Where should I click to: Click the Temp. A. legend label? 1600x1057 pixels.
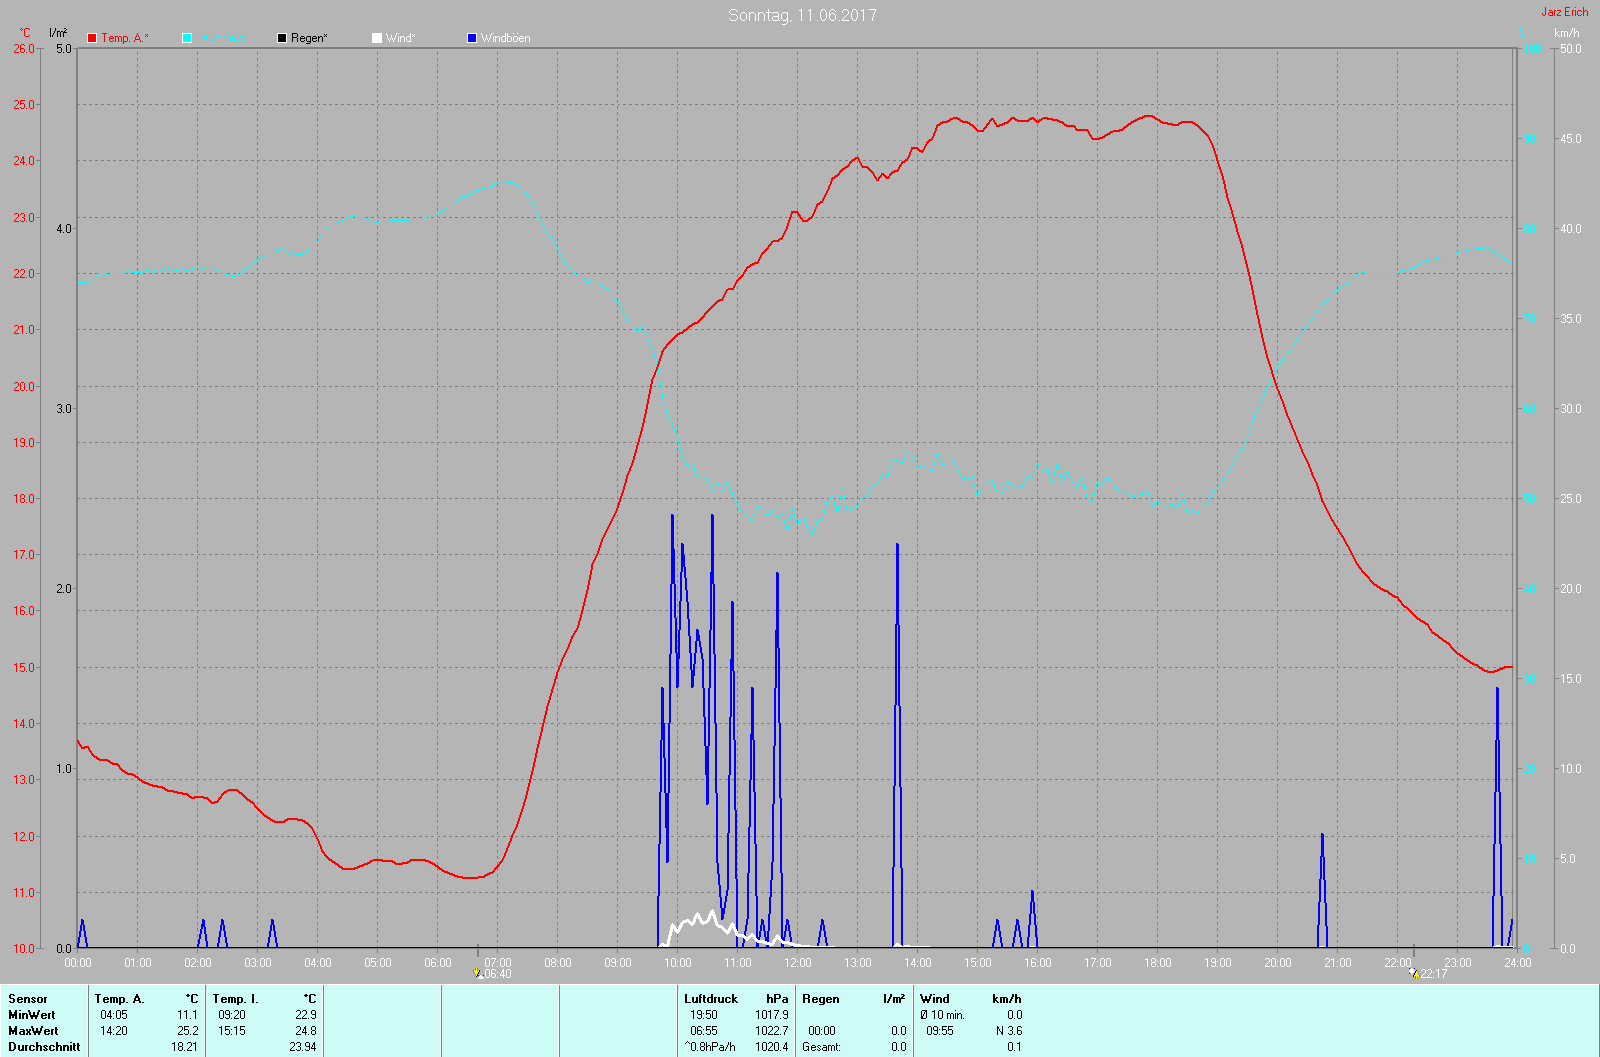click(x=124, y=38)
